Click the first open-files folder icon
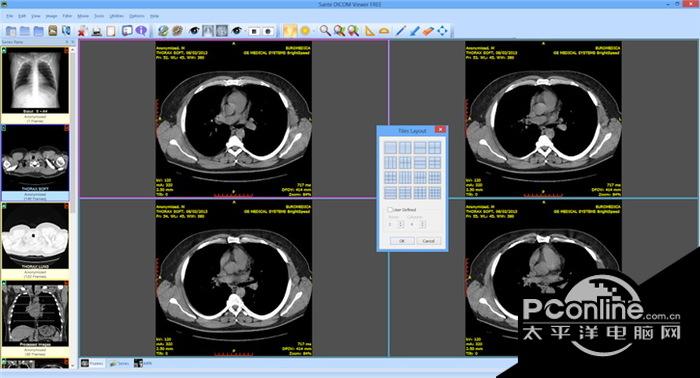The width and height of the screenshot is (700, 378). (x=11, y=31)
